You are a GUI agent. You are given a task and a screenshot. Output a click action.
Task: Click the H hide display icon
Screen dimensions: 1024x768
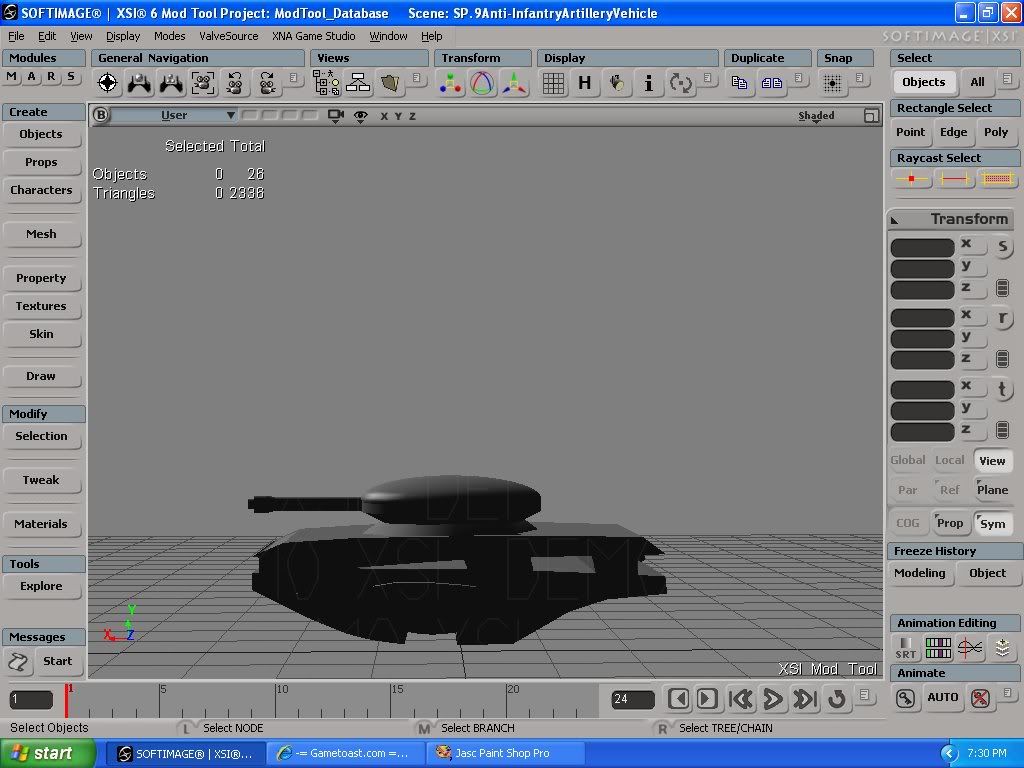pos(584,83)
